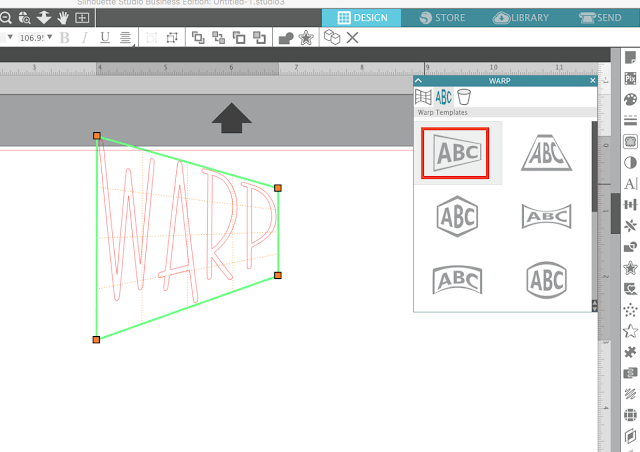Select the drag zoom tool

pos(24,18)
